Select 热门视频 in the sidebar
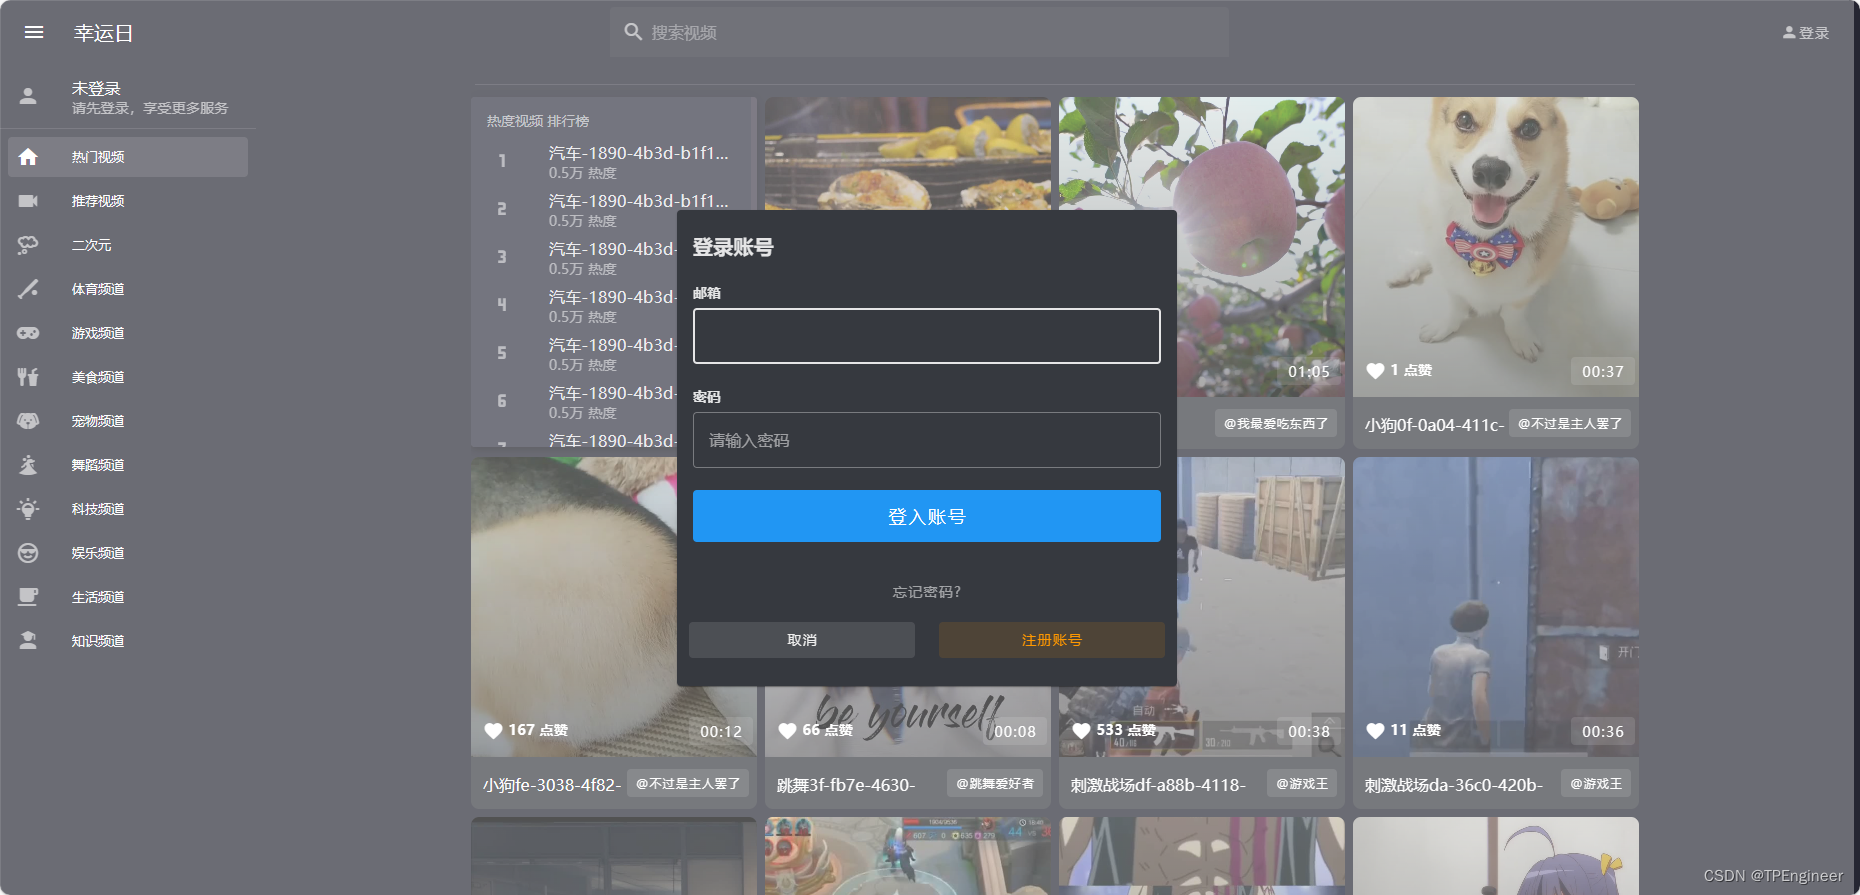1860x895 pixels. 128,157
